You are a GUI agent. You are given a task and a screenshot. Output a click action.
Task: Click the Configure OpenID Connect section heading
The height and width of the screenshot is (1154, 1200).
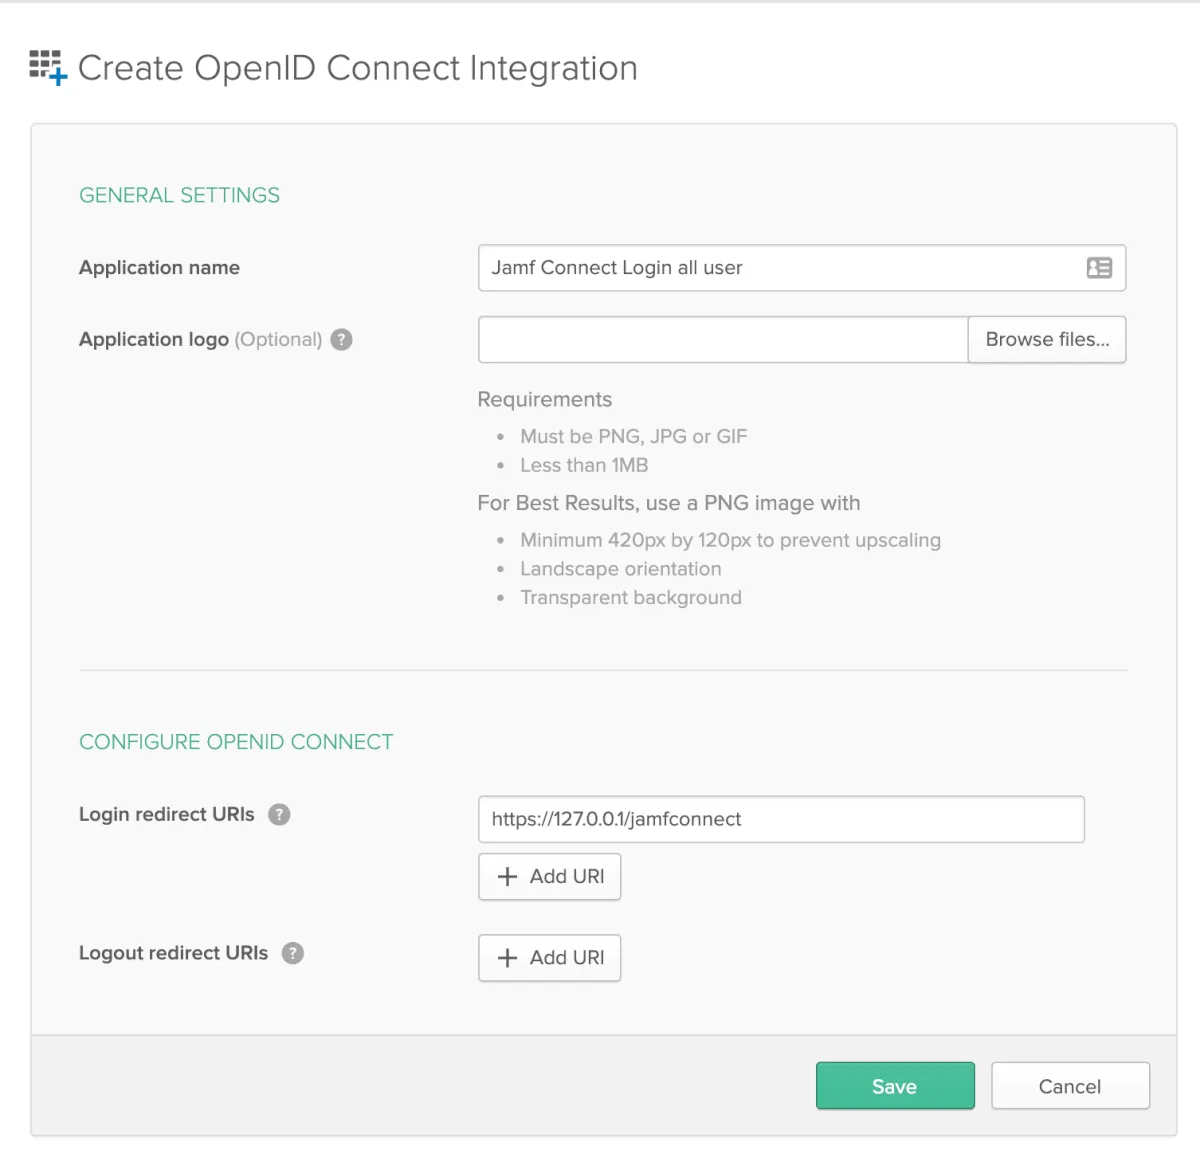pyautogui.click(x=236, y=742)
